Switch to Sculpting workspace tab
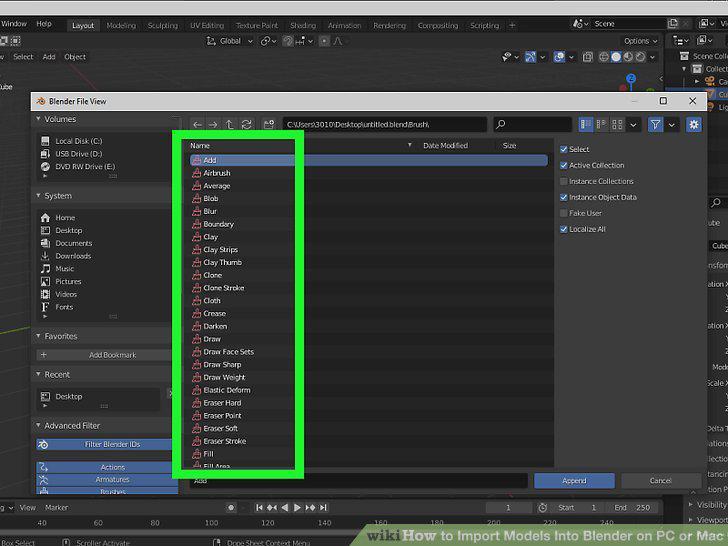The height and width of the screenshot is (546, 728). [163, 26]
